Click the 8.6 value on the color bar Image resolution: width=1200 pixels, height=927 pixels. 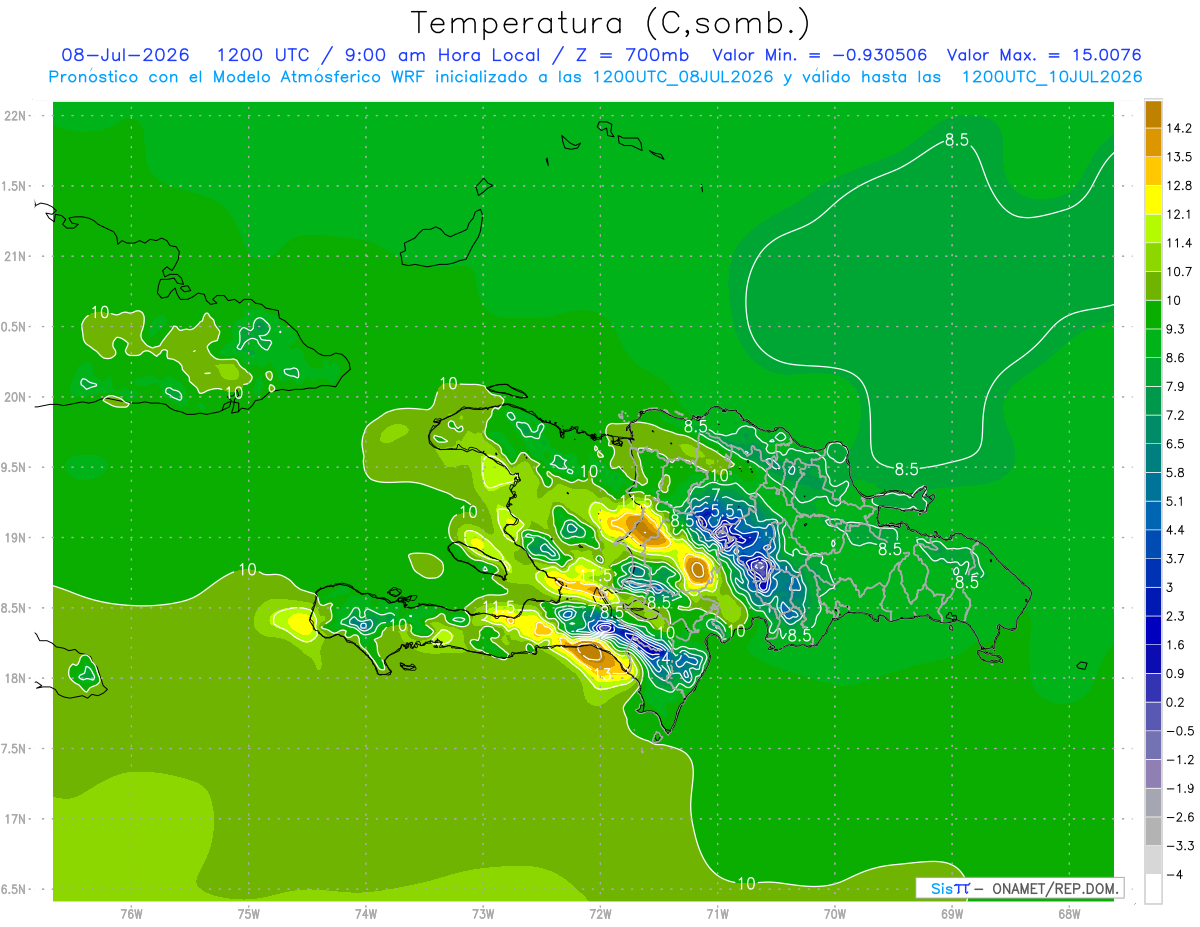(1175, 358)
